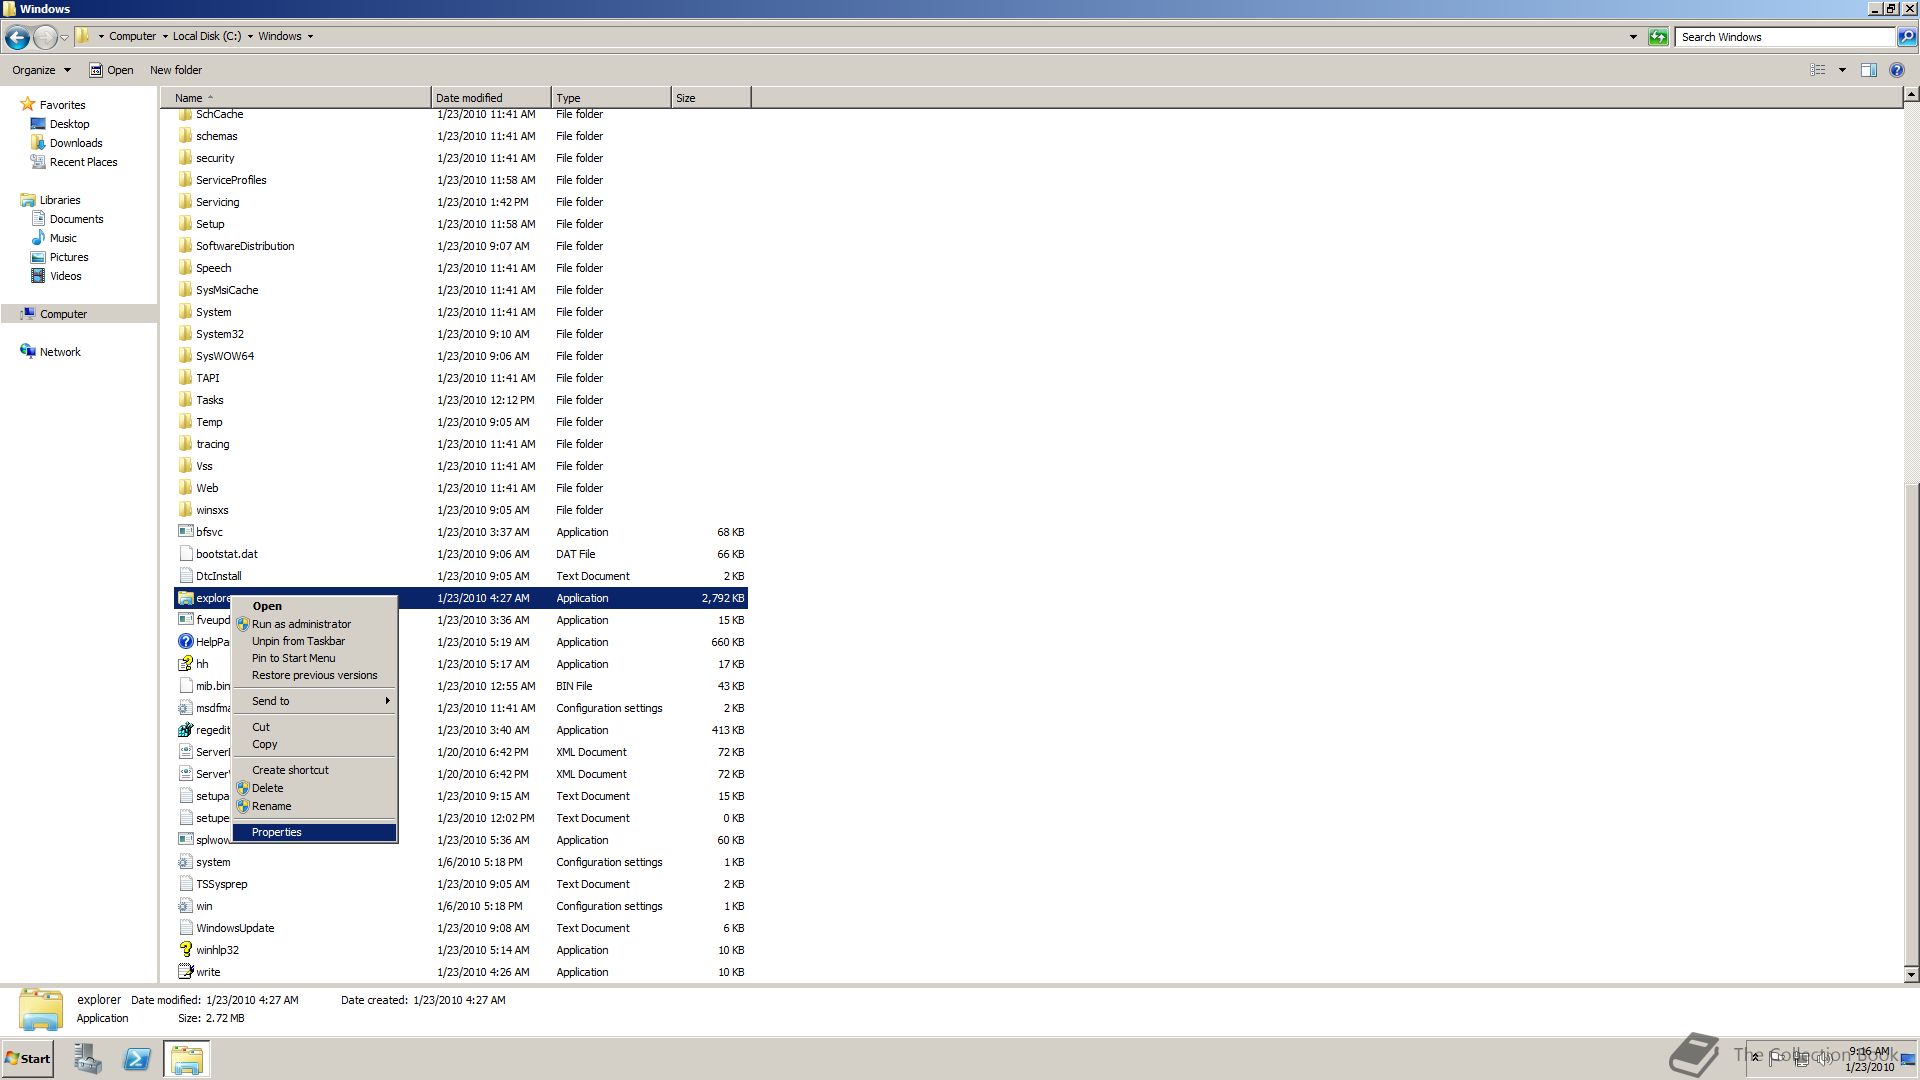Open the Pictures library
Viewport: 1920px width, 1080px height.
click(69, 257)
